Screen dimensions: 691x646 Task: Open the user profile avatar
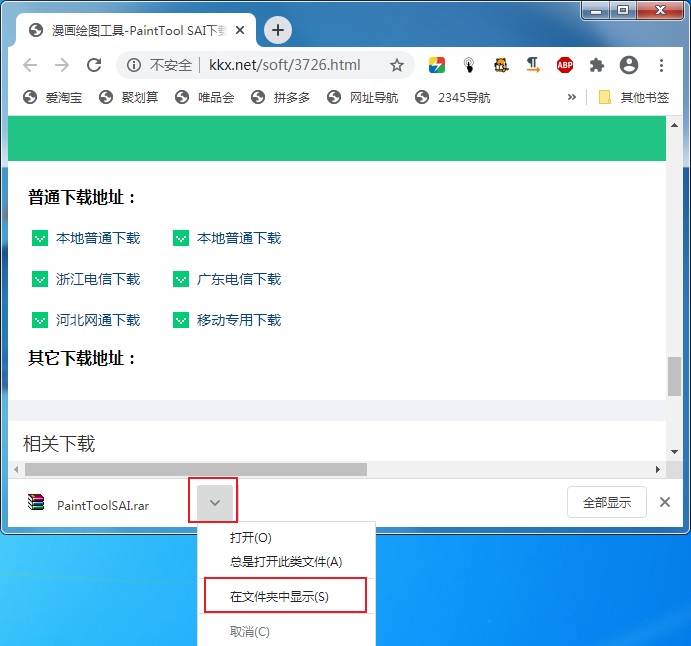629,65
